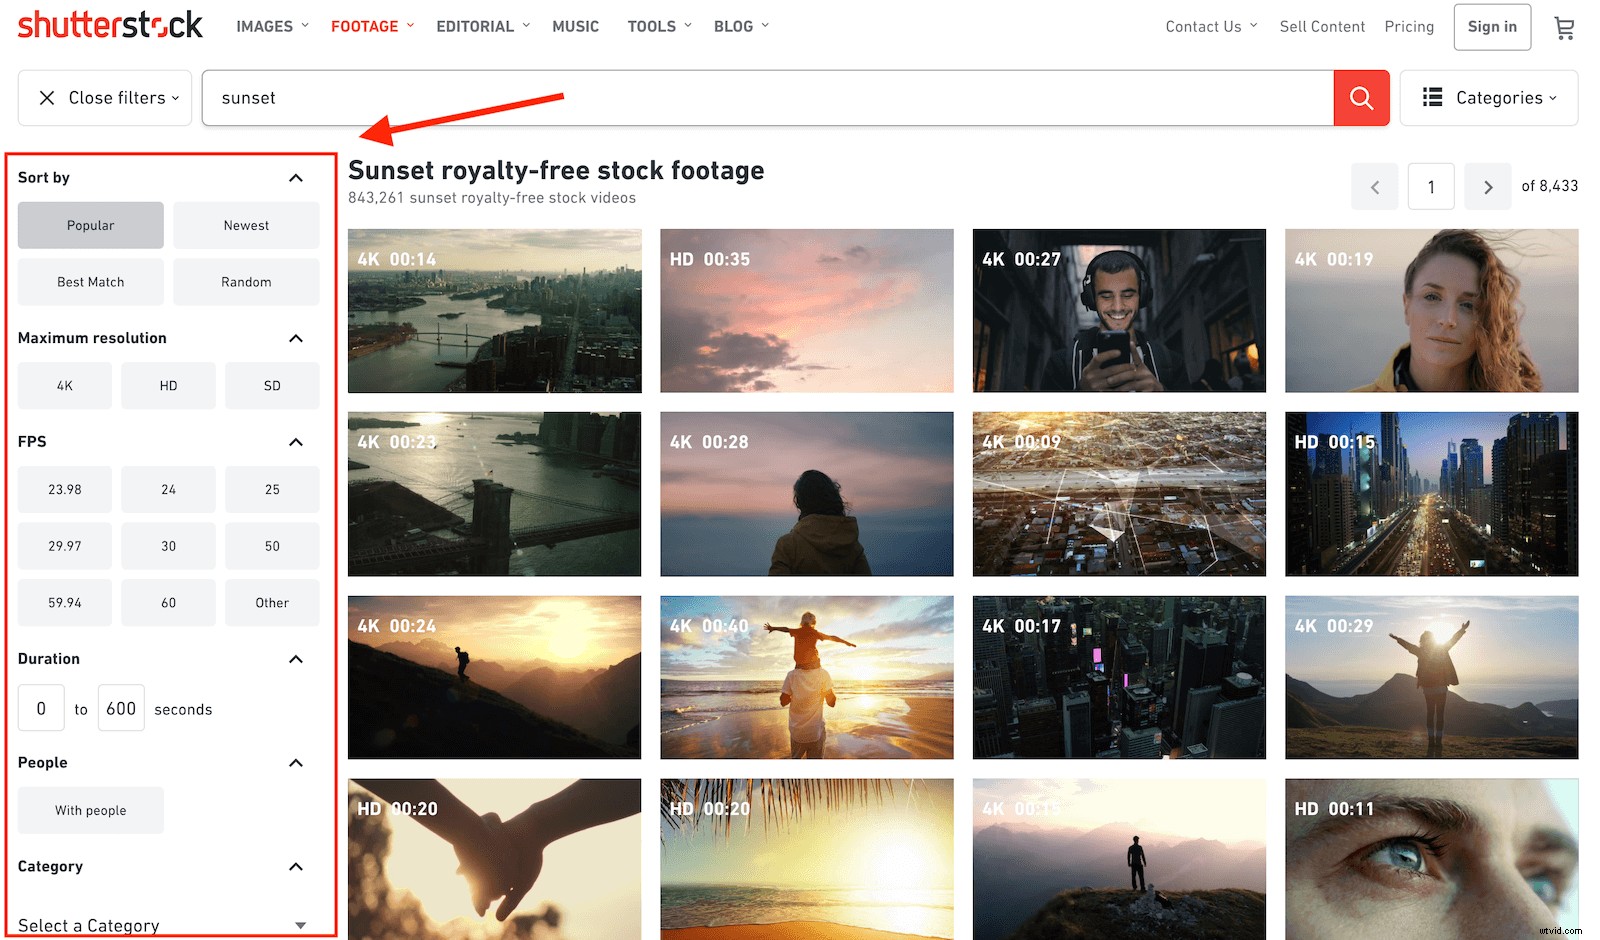Click the previous page arrow

1375,186
